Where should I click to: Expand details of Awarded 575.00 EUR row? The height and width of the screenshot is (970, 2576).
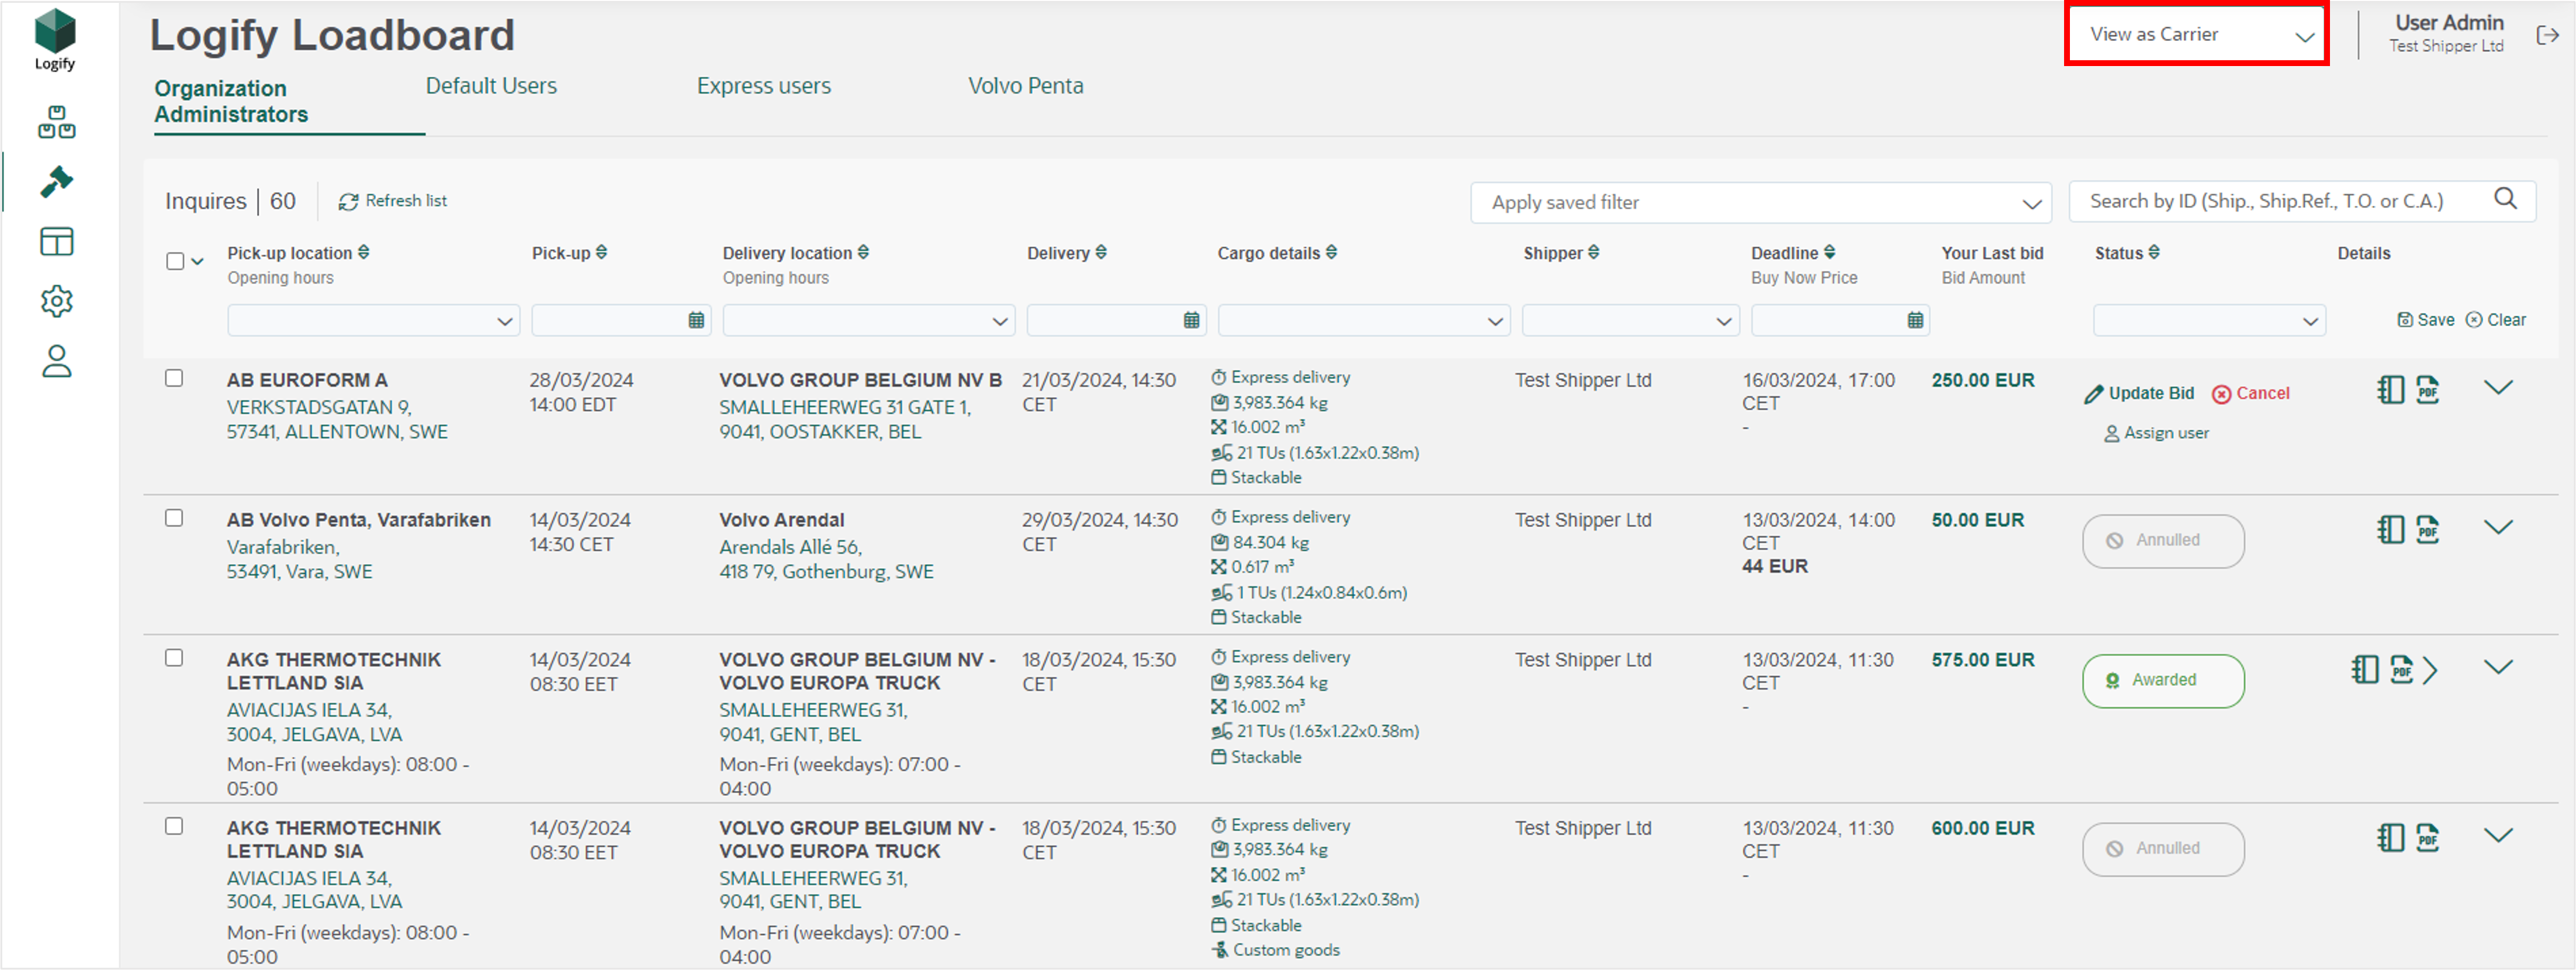pos(2498,668)
